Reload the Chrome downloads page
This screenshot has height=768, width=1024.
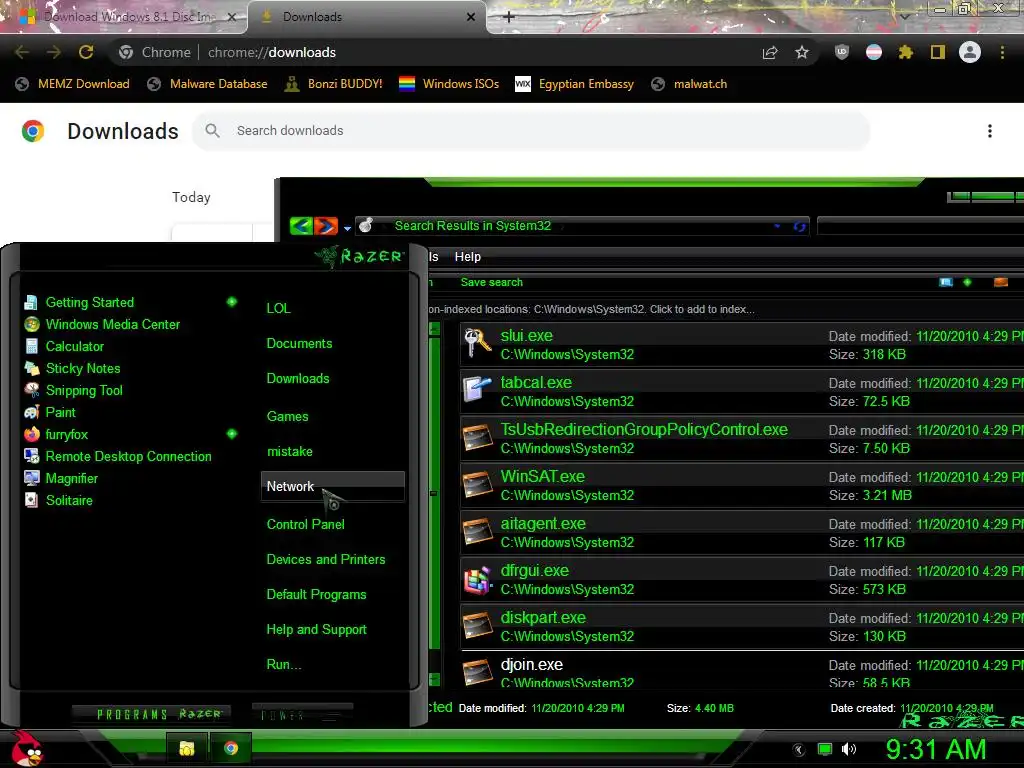(86, 52)
